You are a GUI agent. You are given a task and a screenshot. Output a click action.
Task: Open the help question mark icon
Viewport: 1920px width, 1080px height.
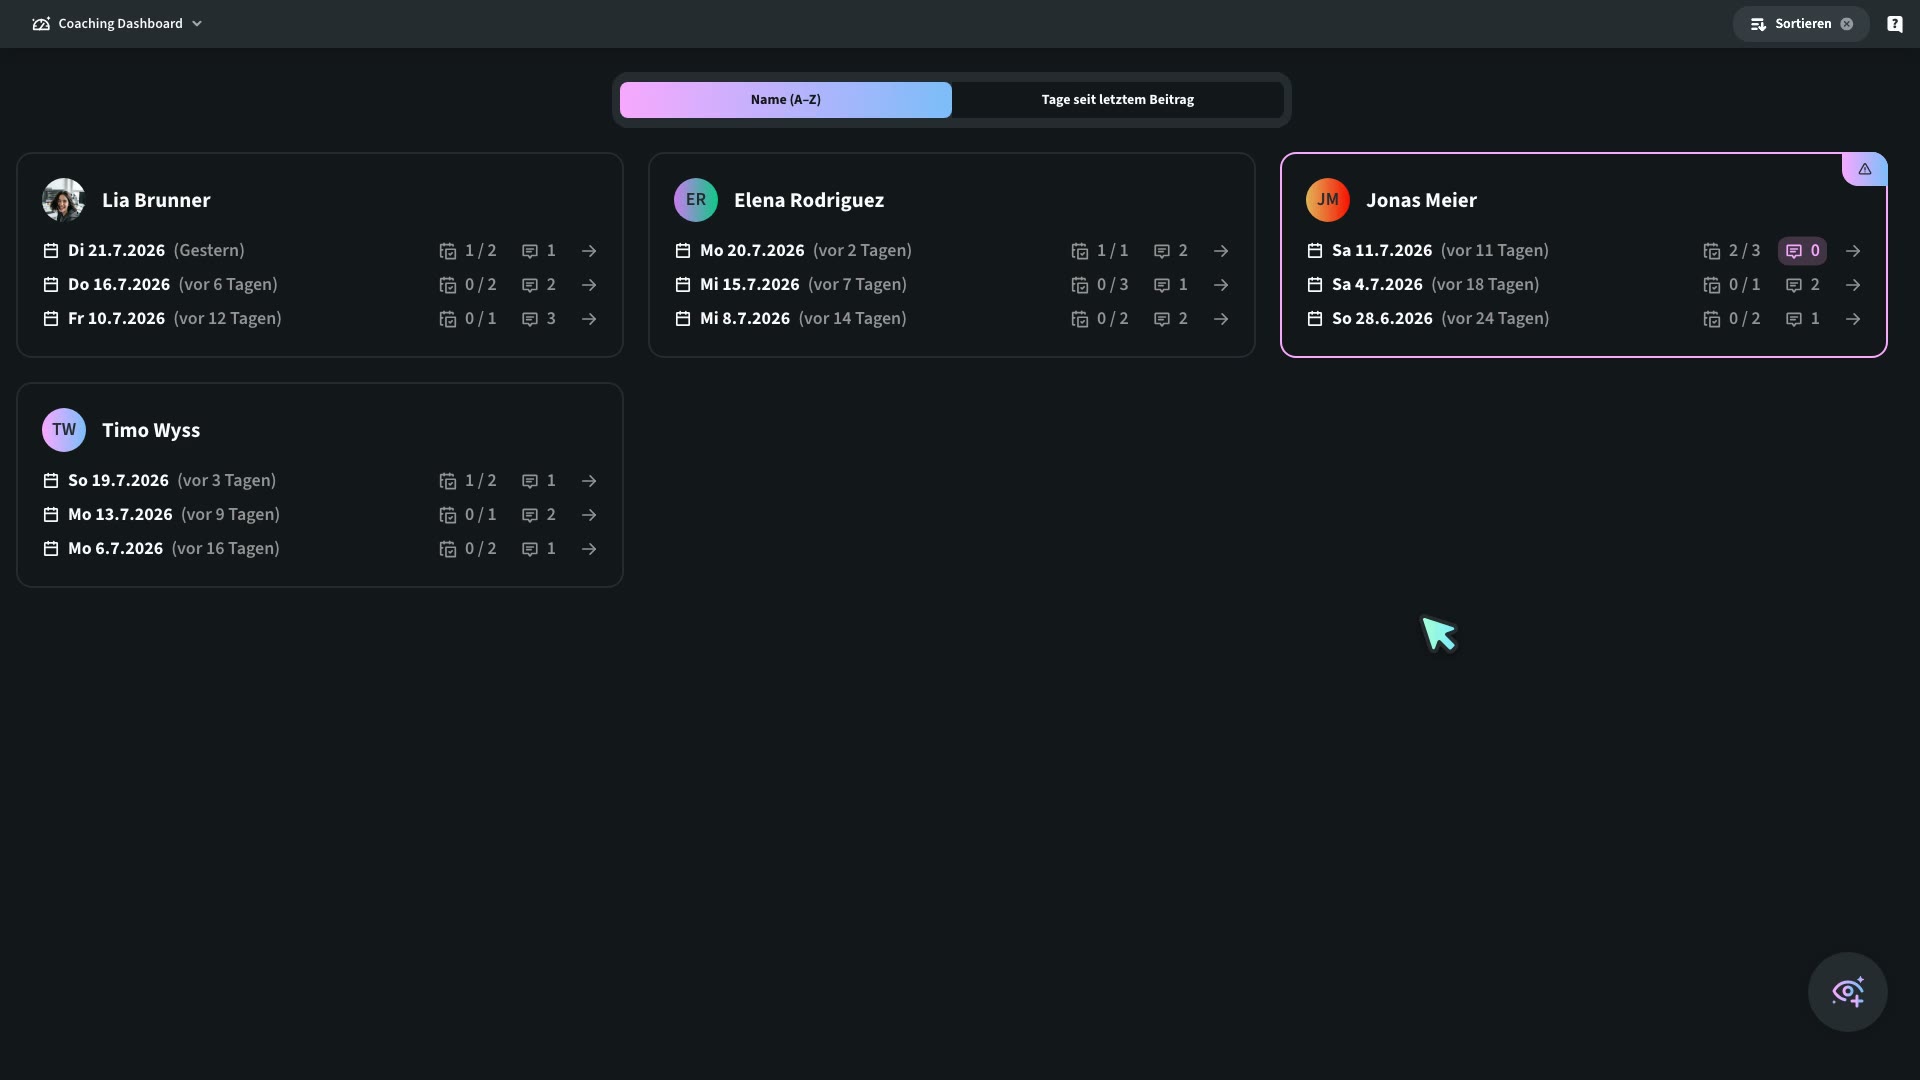point(1894,24)
